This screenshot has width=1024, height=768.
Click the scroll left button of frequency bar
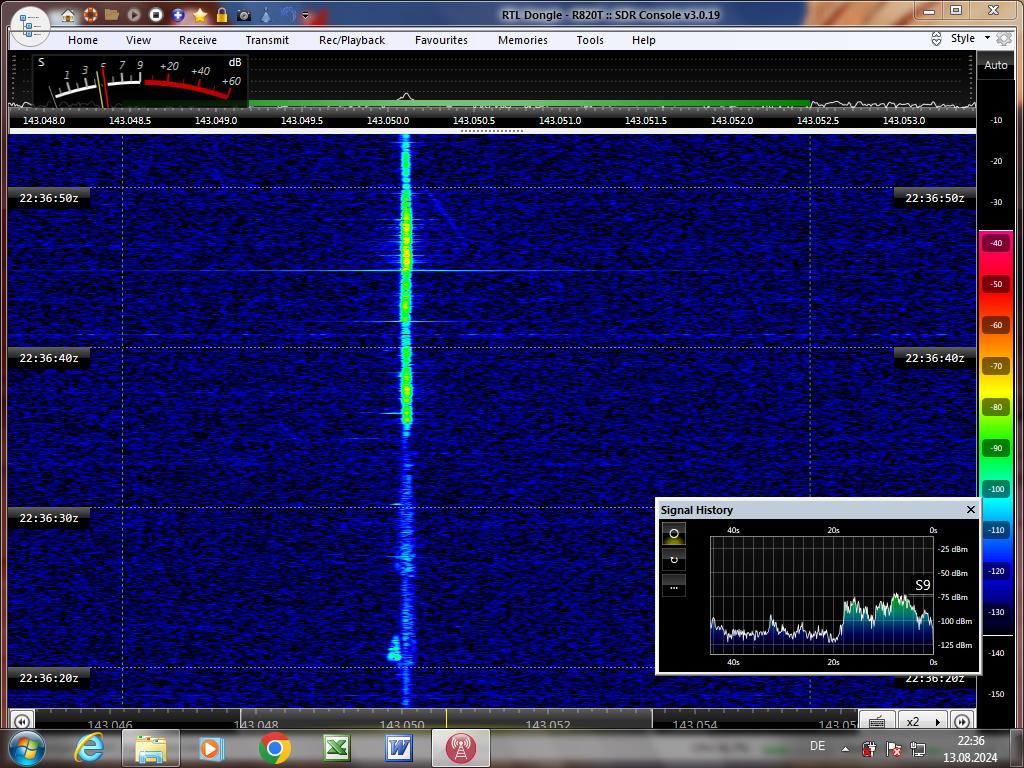[x=22, y=721]
